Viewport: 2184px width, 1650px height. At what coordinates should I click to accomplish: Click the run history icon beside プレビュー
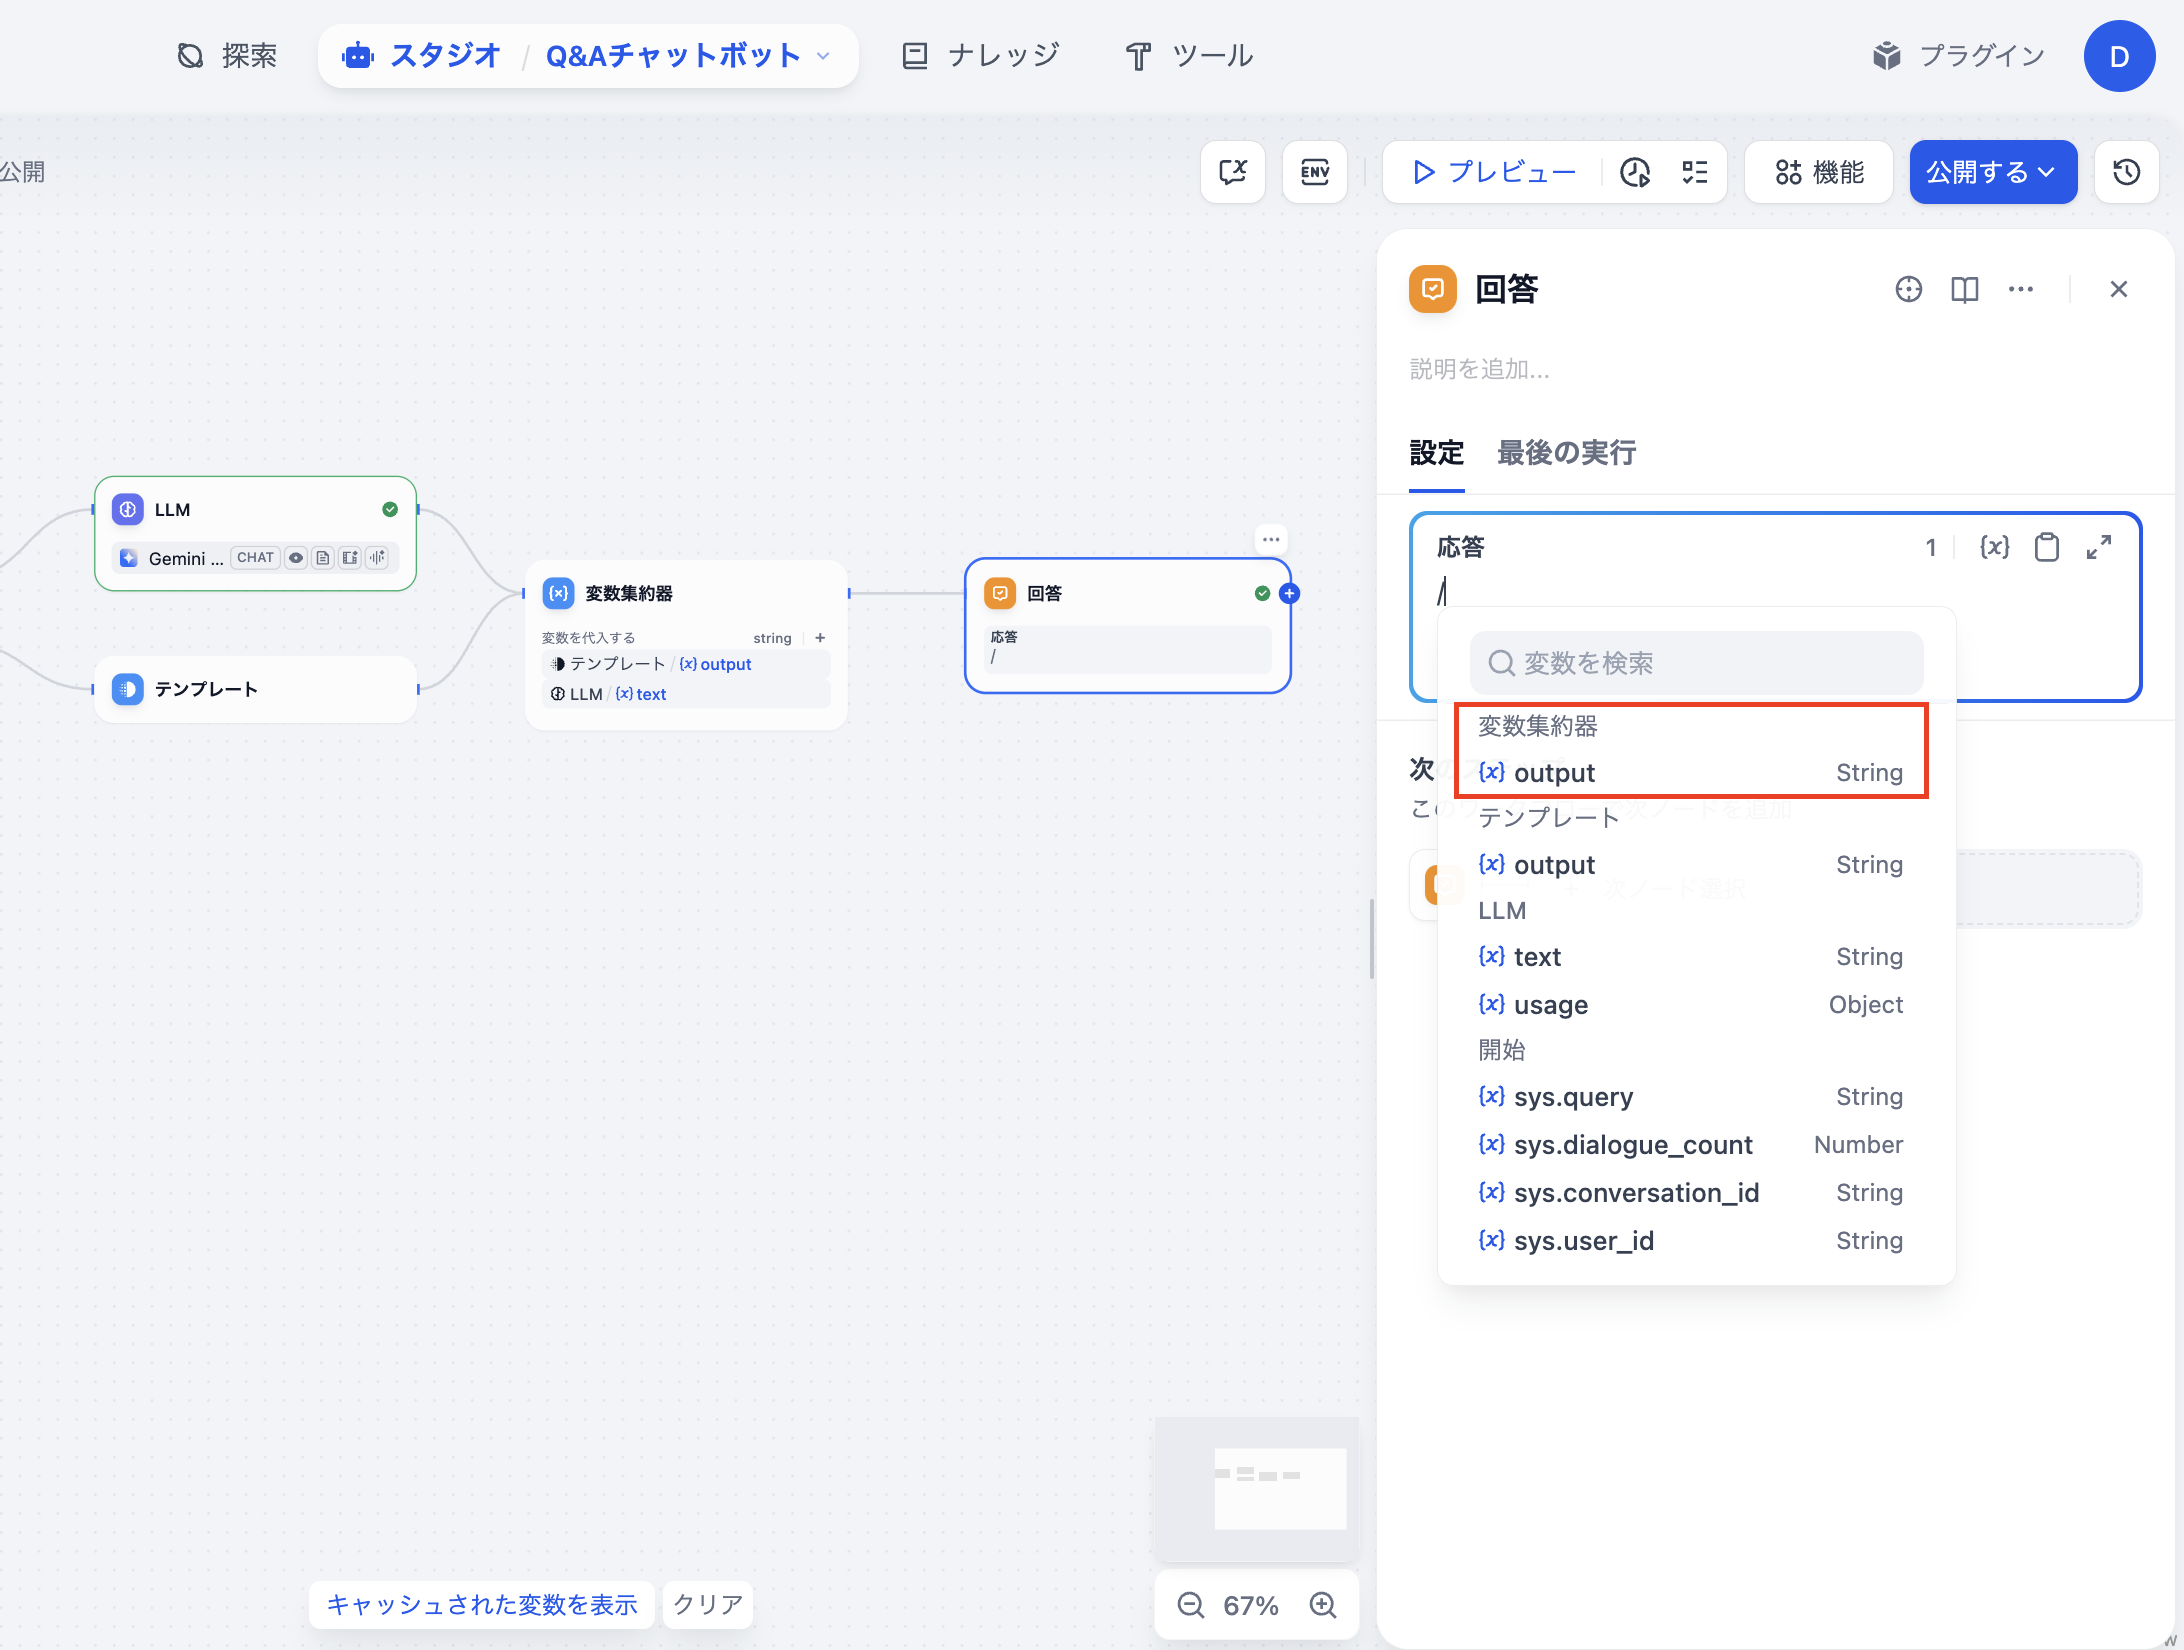tap(1635, 172)
